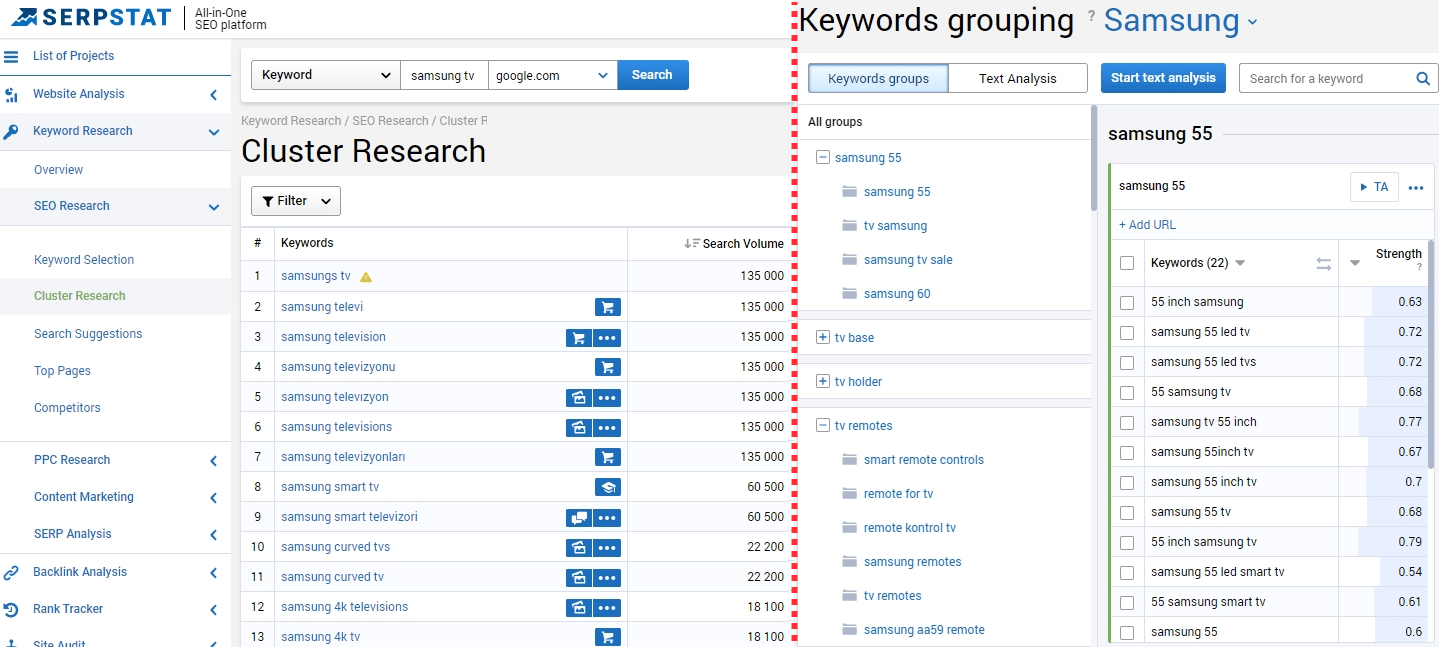
Task: Open the three-dot menu for samsung curved tv
Action: coord(607,577)
